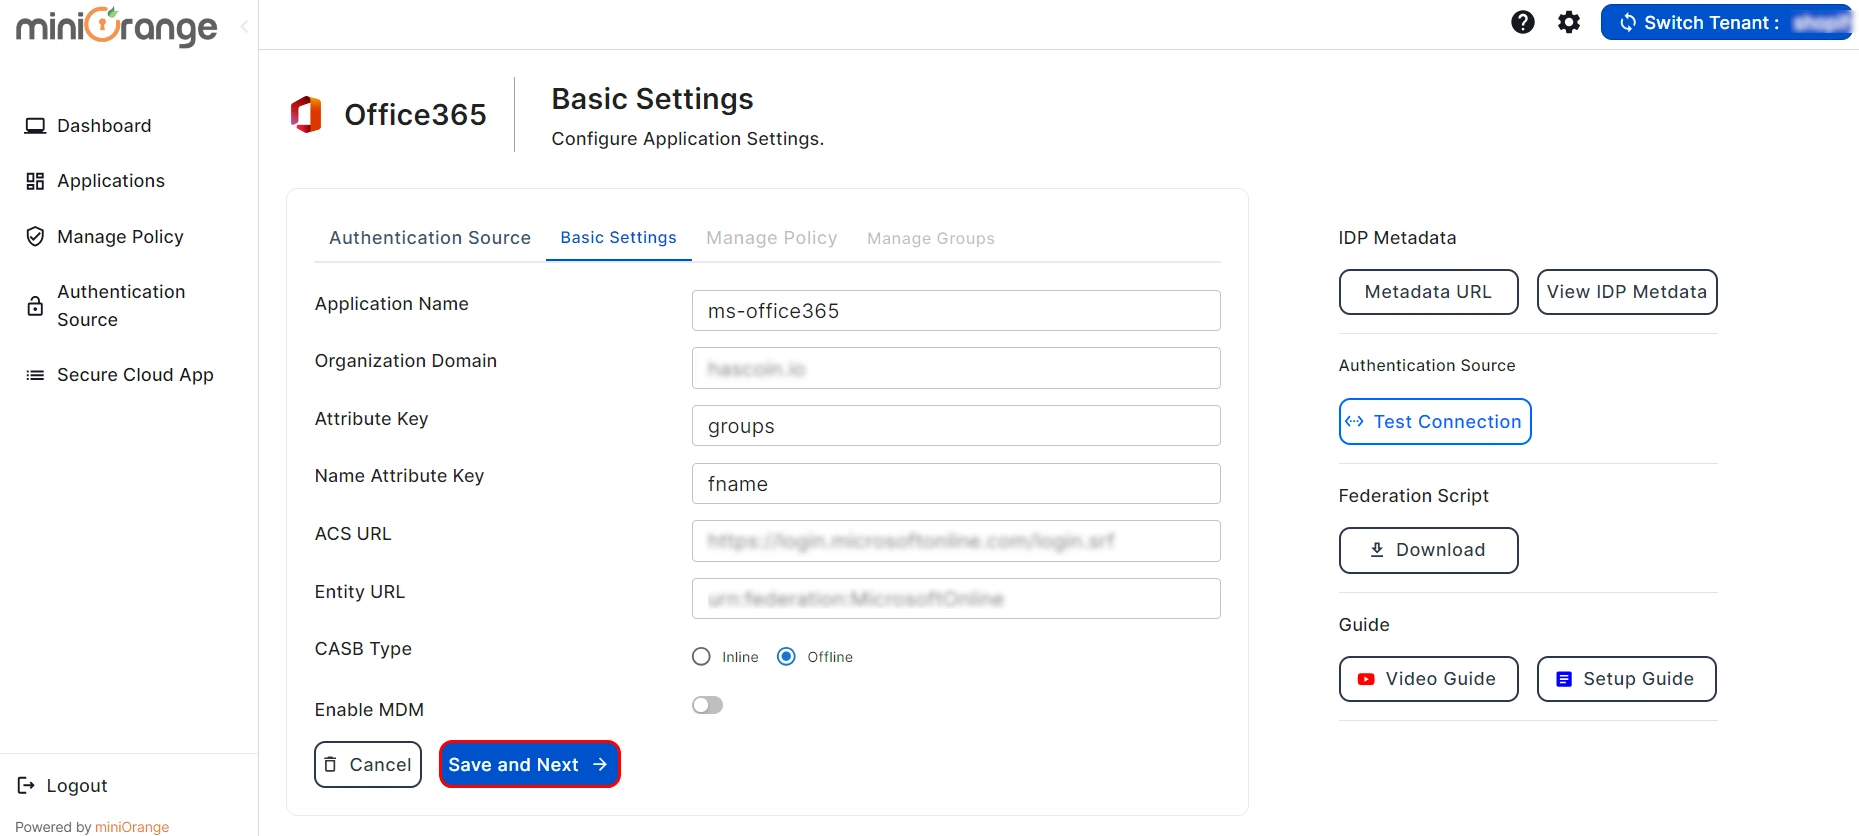Follow the miniOrange powered-by link

coord(132,827)
